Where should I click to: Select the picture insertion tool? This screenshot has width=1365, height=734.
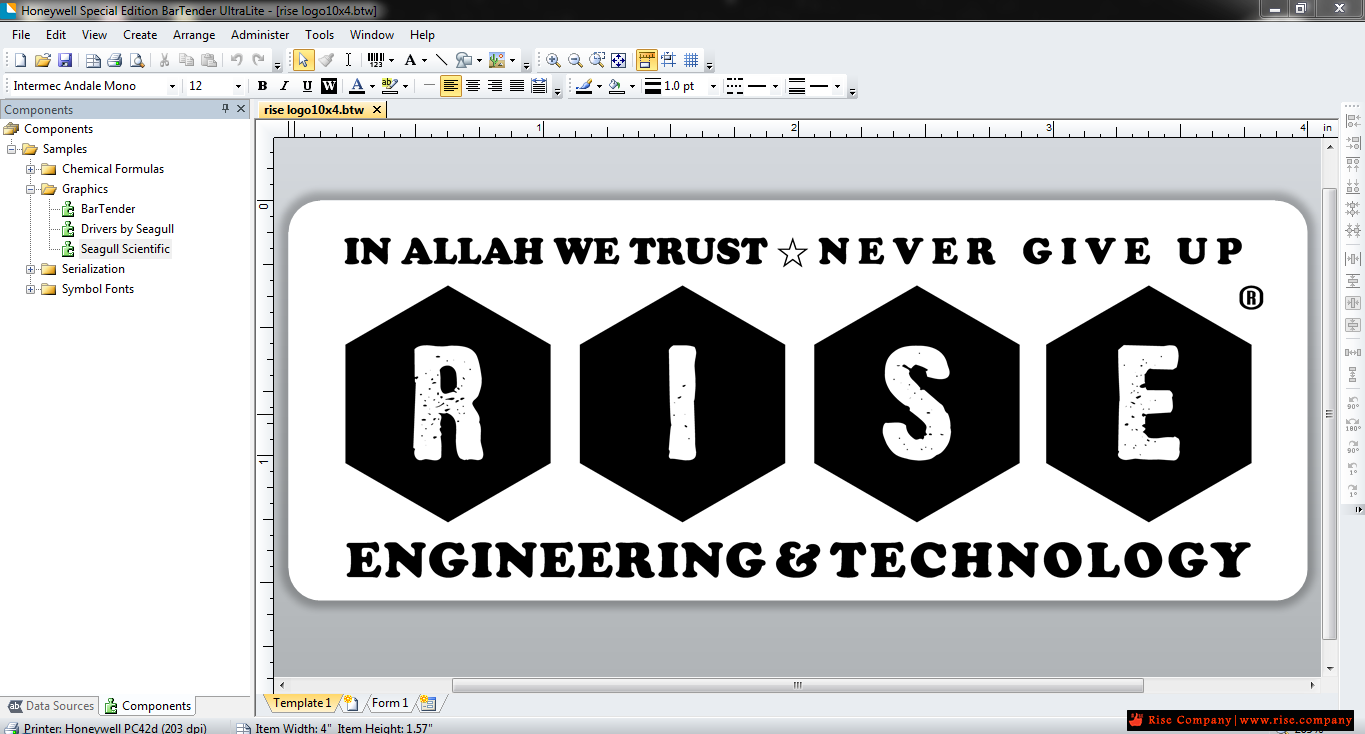(497, 61)
